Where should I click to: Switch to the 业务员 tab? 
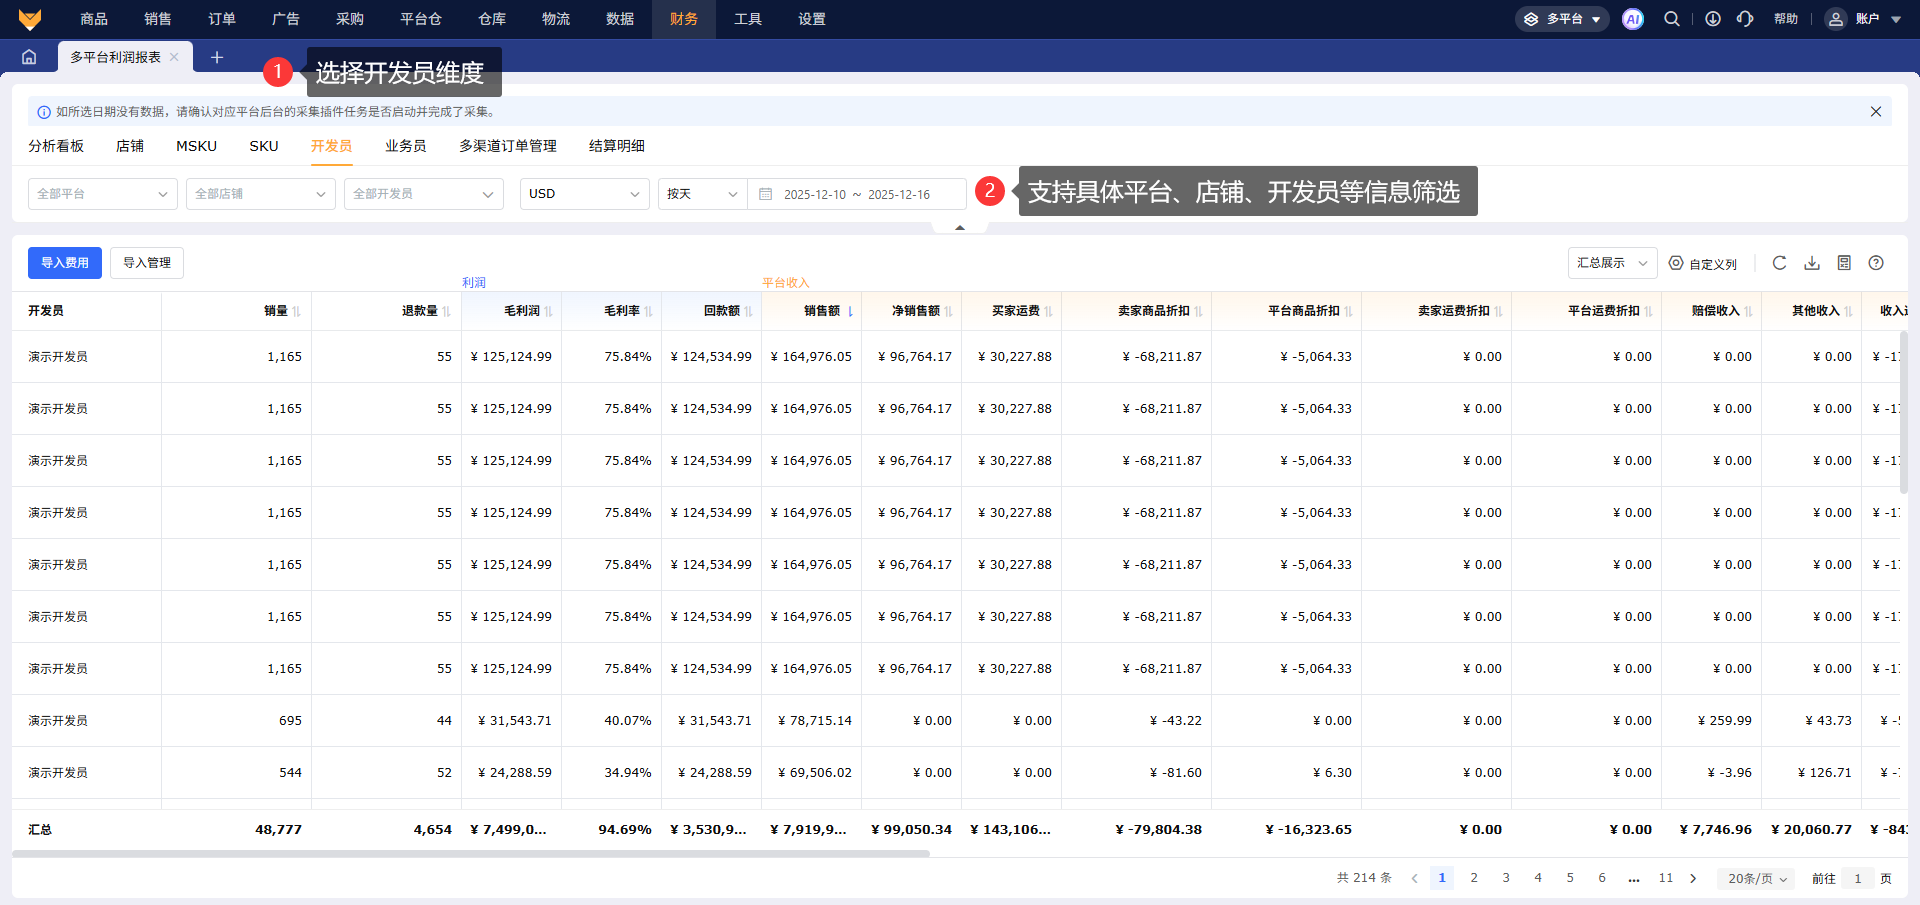pos(405,146)
